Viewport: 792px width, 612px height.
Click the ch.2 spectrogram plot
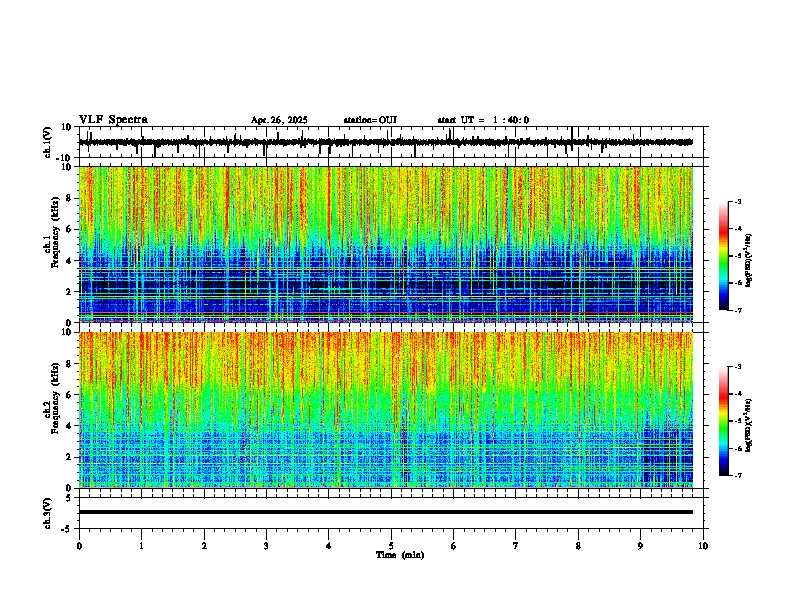point(386,410)
